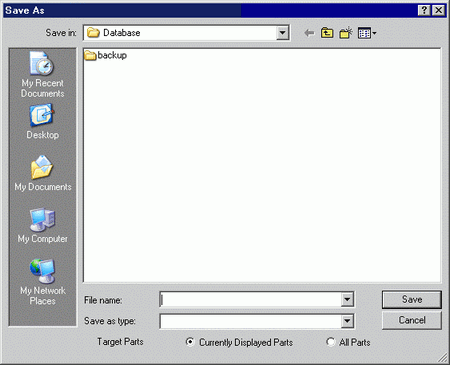Expand the Save in Database dropdown
Image resolution: width=450 pixels, height=365 pixels.
(282, 33)
